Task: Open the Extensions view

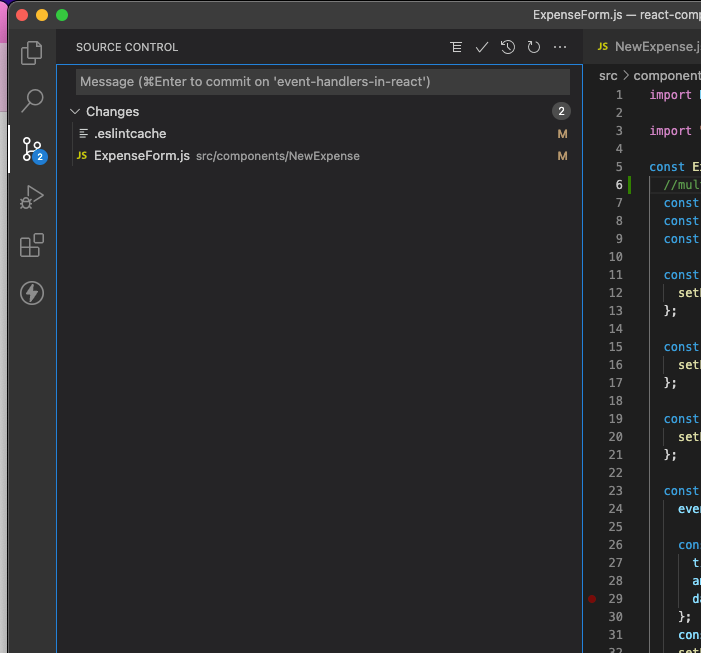Action: pos(32,245)
